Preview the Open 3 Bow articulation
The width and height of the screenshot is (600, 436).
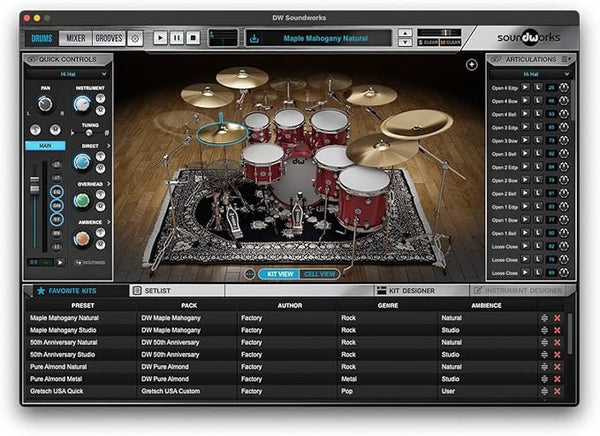click(x=525, y=140)
